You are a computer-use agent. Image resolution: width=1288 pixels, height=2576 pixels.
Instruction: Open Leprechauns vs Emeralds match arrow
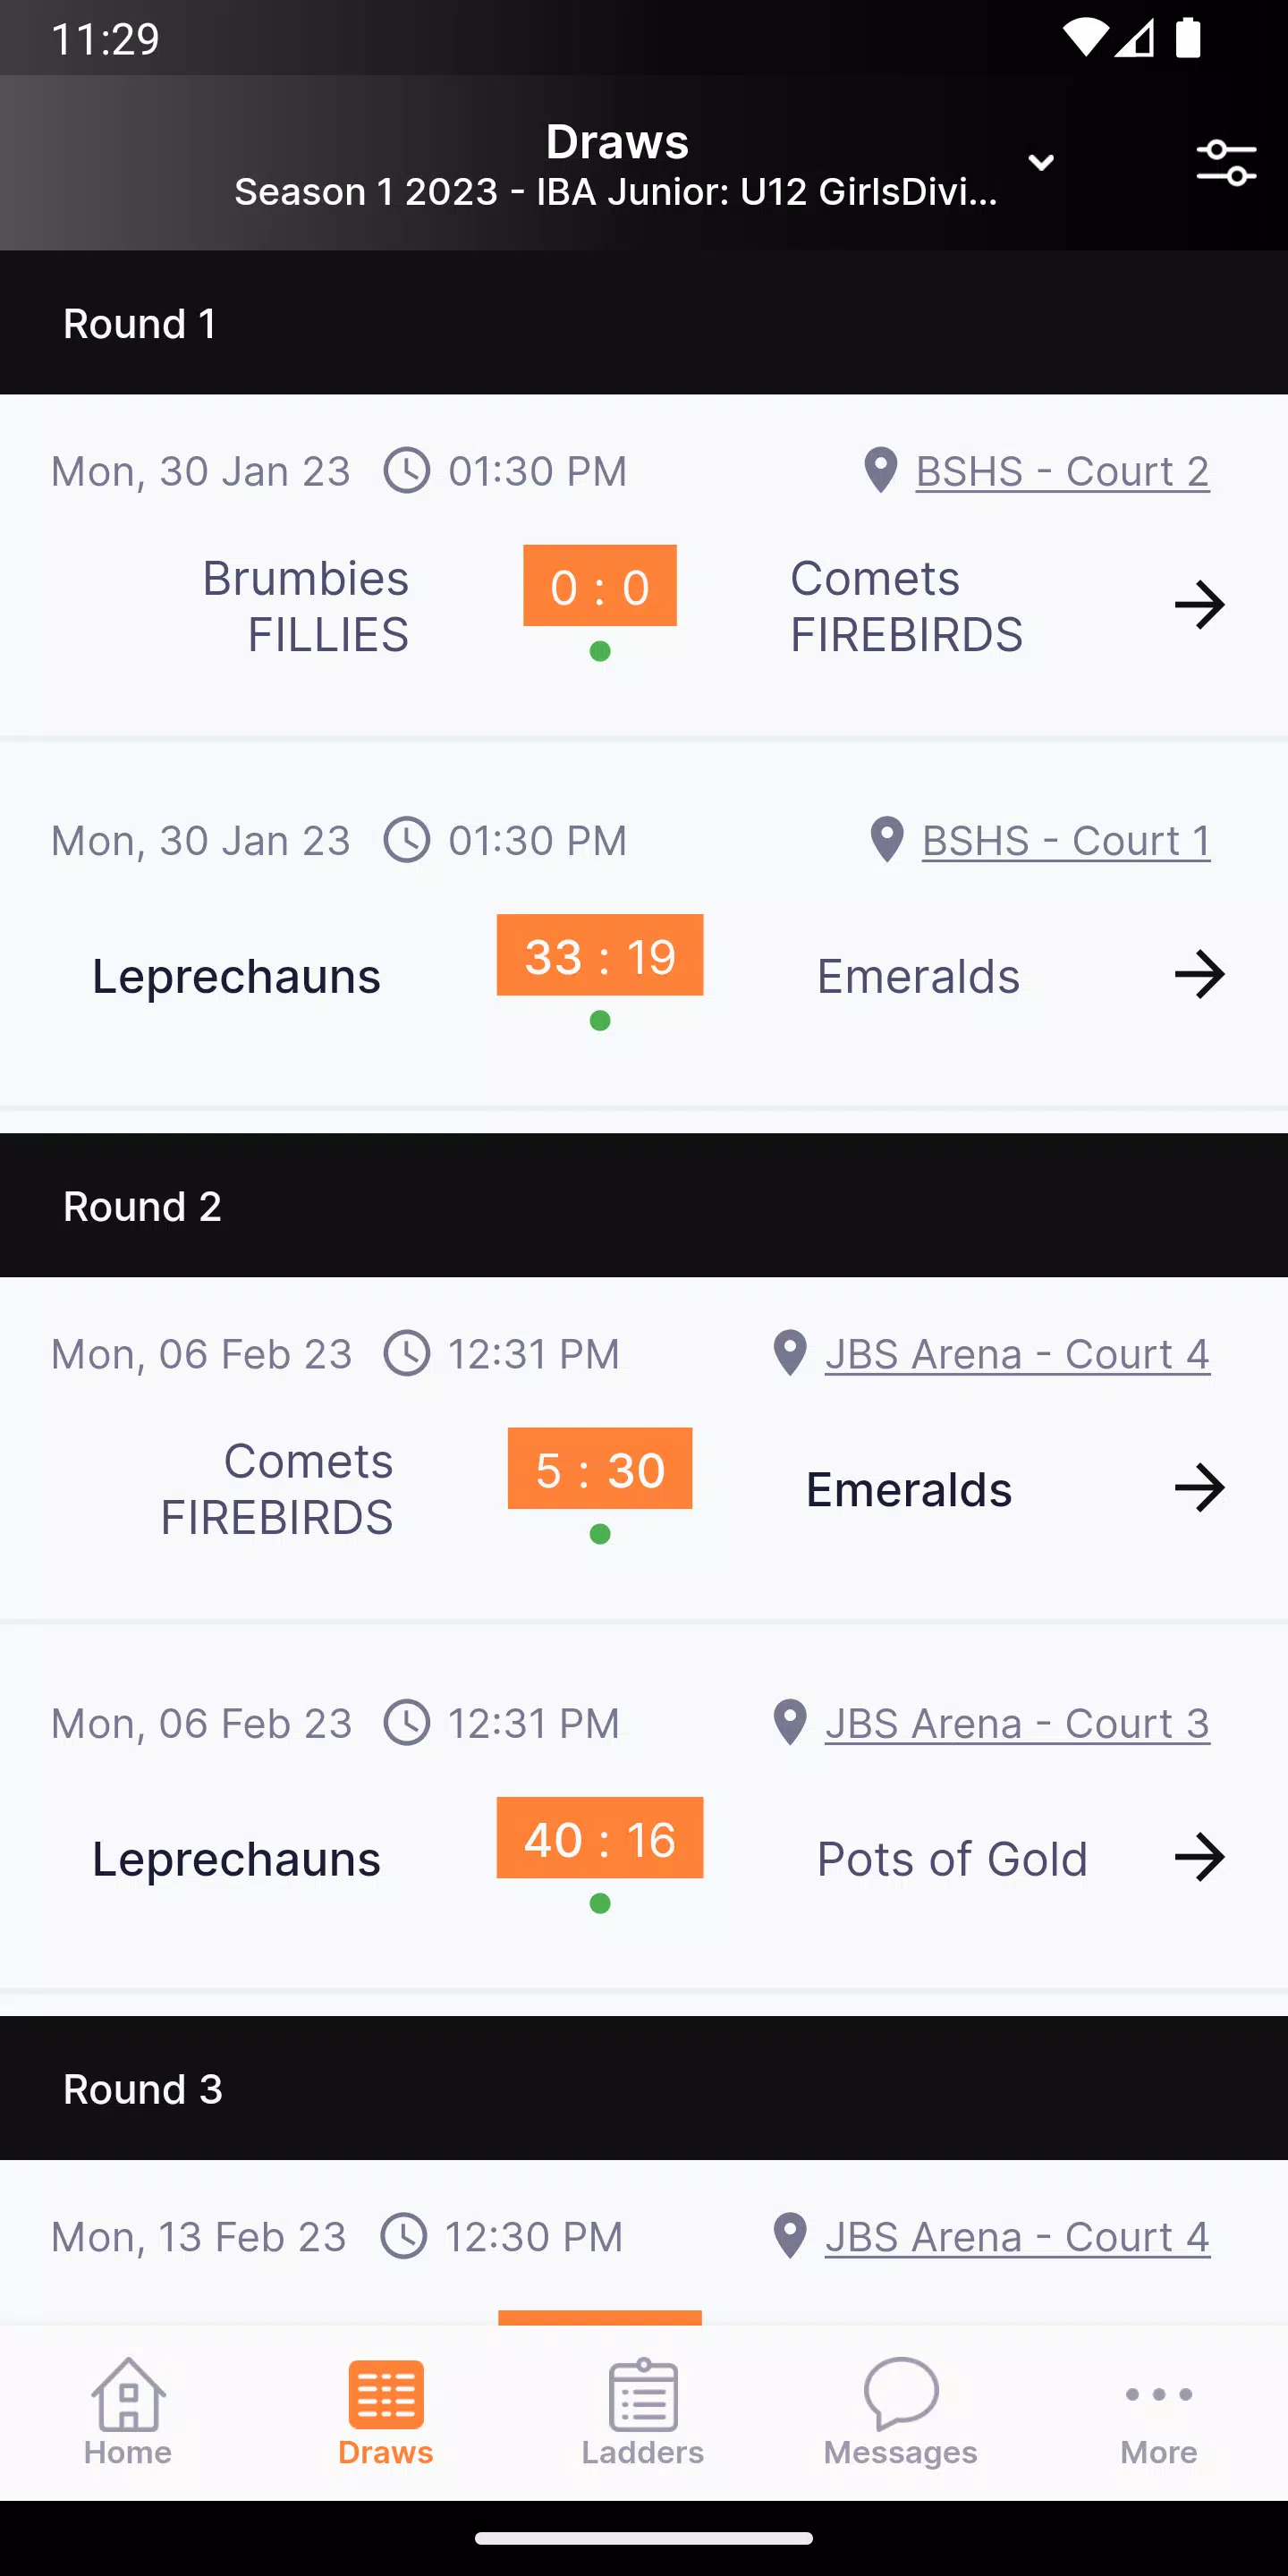pos(1199,975)
